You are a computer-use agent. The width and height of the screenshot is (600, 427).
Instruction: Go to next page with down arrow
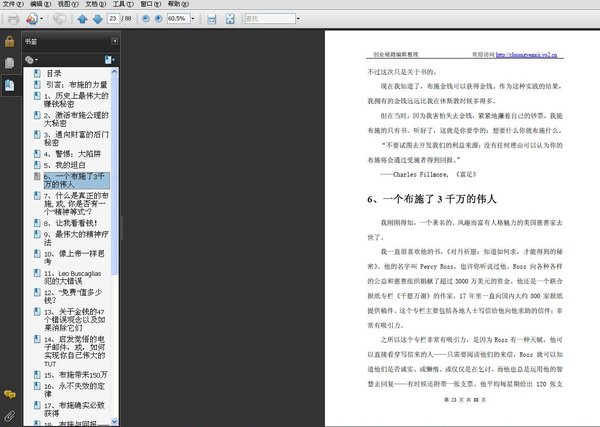(x=97, y=19)
